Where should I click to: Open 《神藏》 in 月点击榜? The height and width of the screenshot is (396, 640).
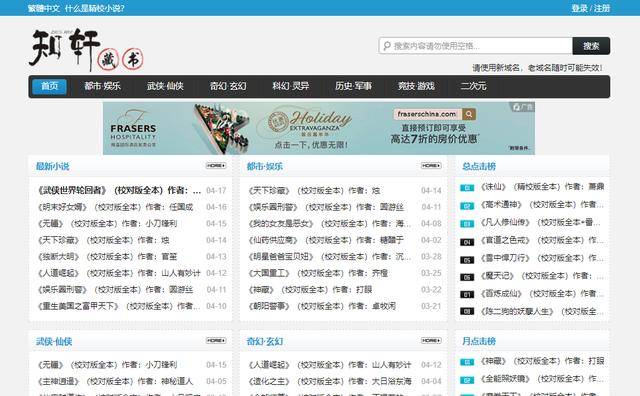point(542,361)
